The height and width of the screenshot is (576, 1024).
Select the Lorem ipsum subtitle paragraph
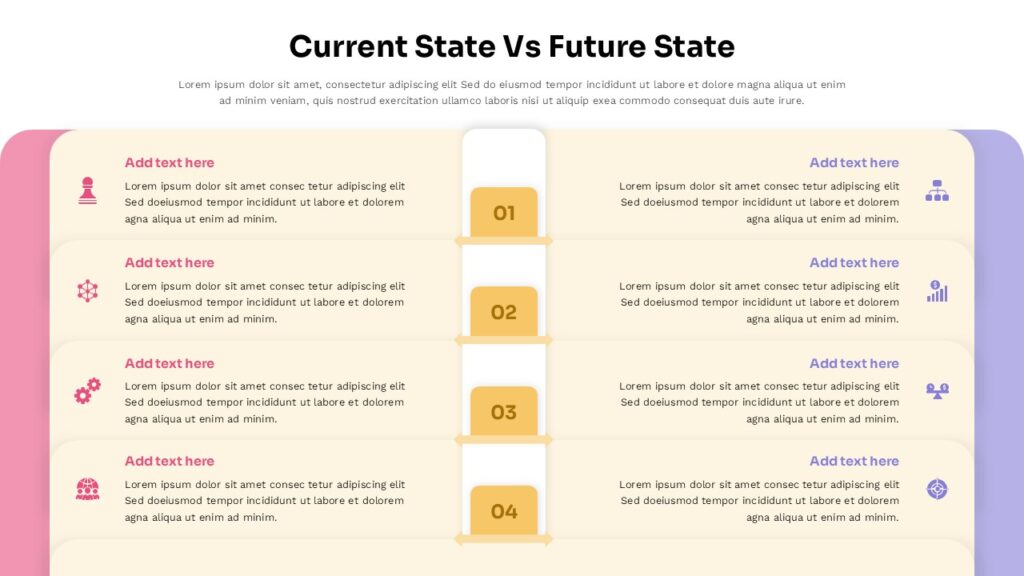tap(512, 92)
